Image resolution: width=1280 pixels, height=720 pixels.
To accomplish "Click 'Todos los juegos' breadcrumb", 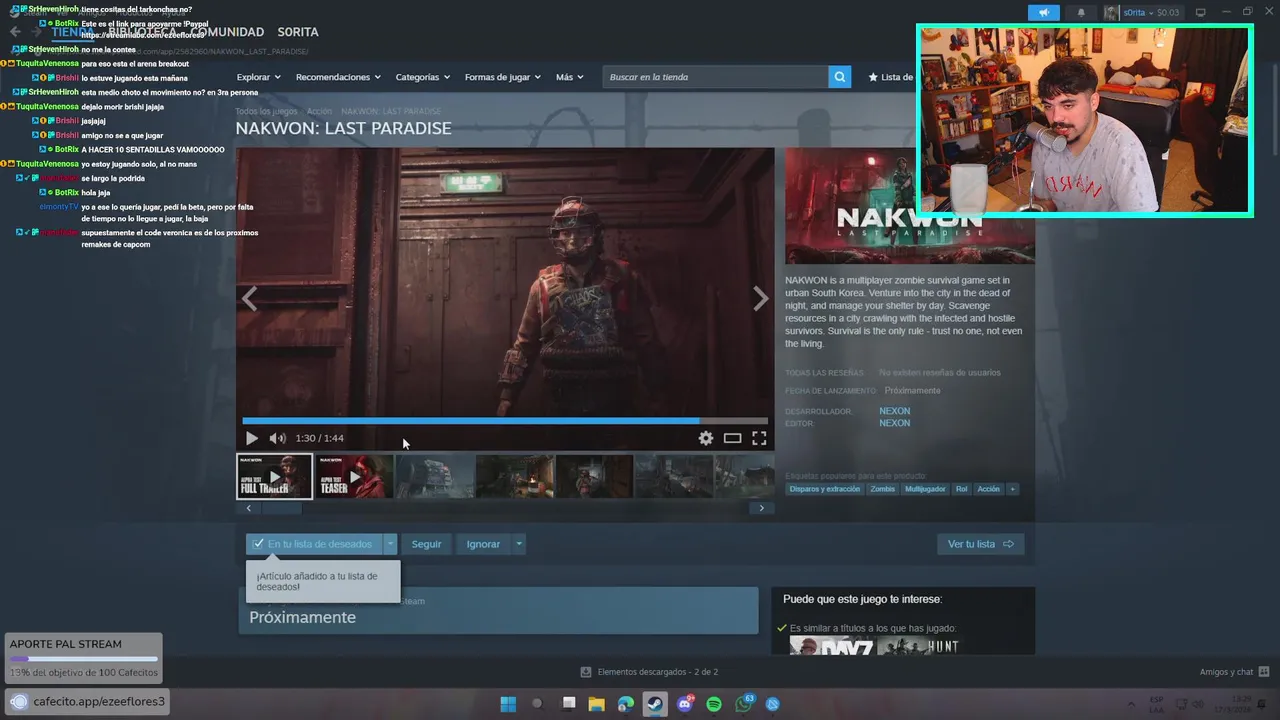I will click(266, 111).
